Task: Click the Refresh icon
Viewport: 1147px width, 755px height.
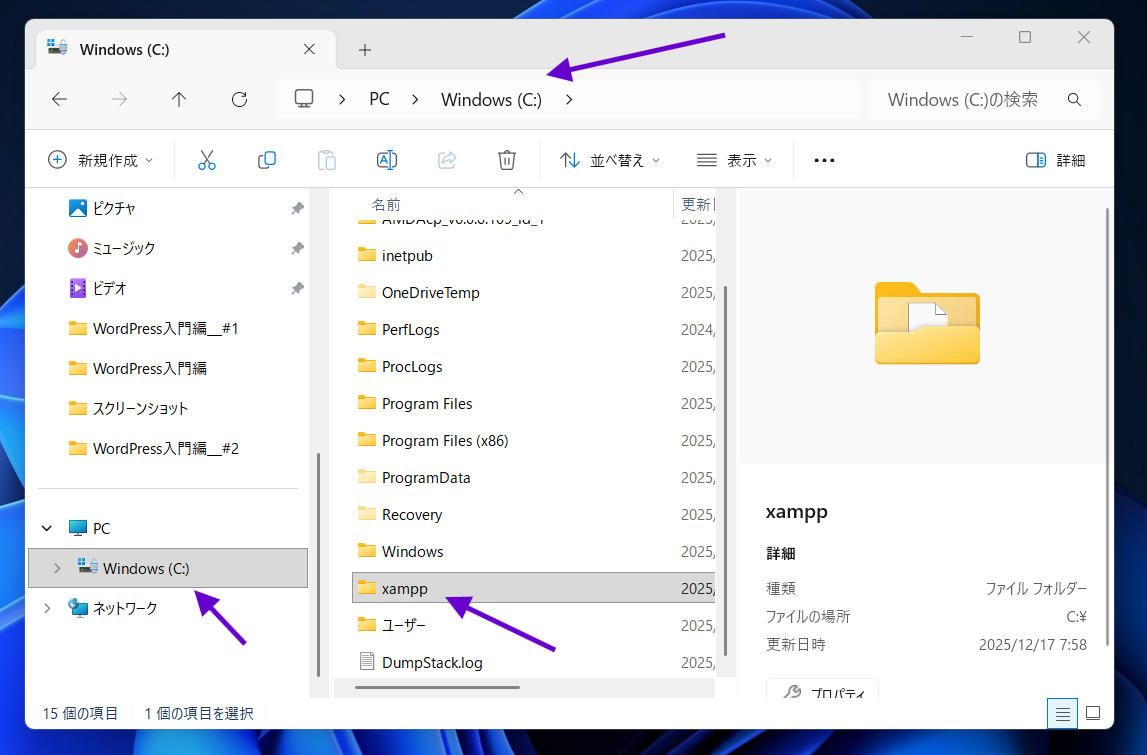Action: pyautogui.click(x=239, y=99)
